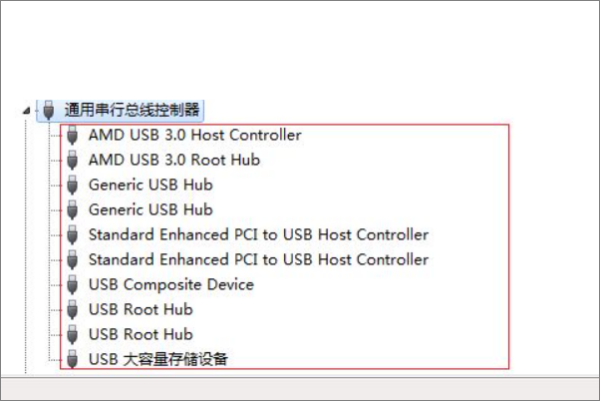This screenshot has width=600, height=401.
Task: Select the second USB Root Hub text
Action: 140,334
